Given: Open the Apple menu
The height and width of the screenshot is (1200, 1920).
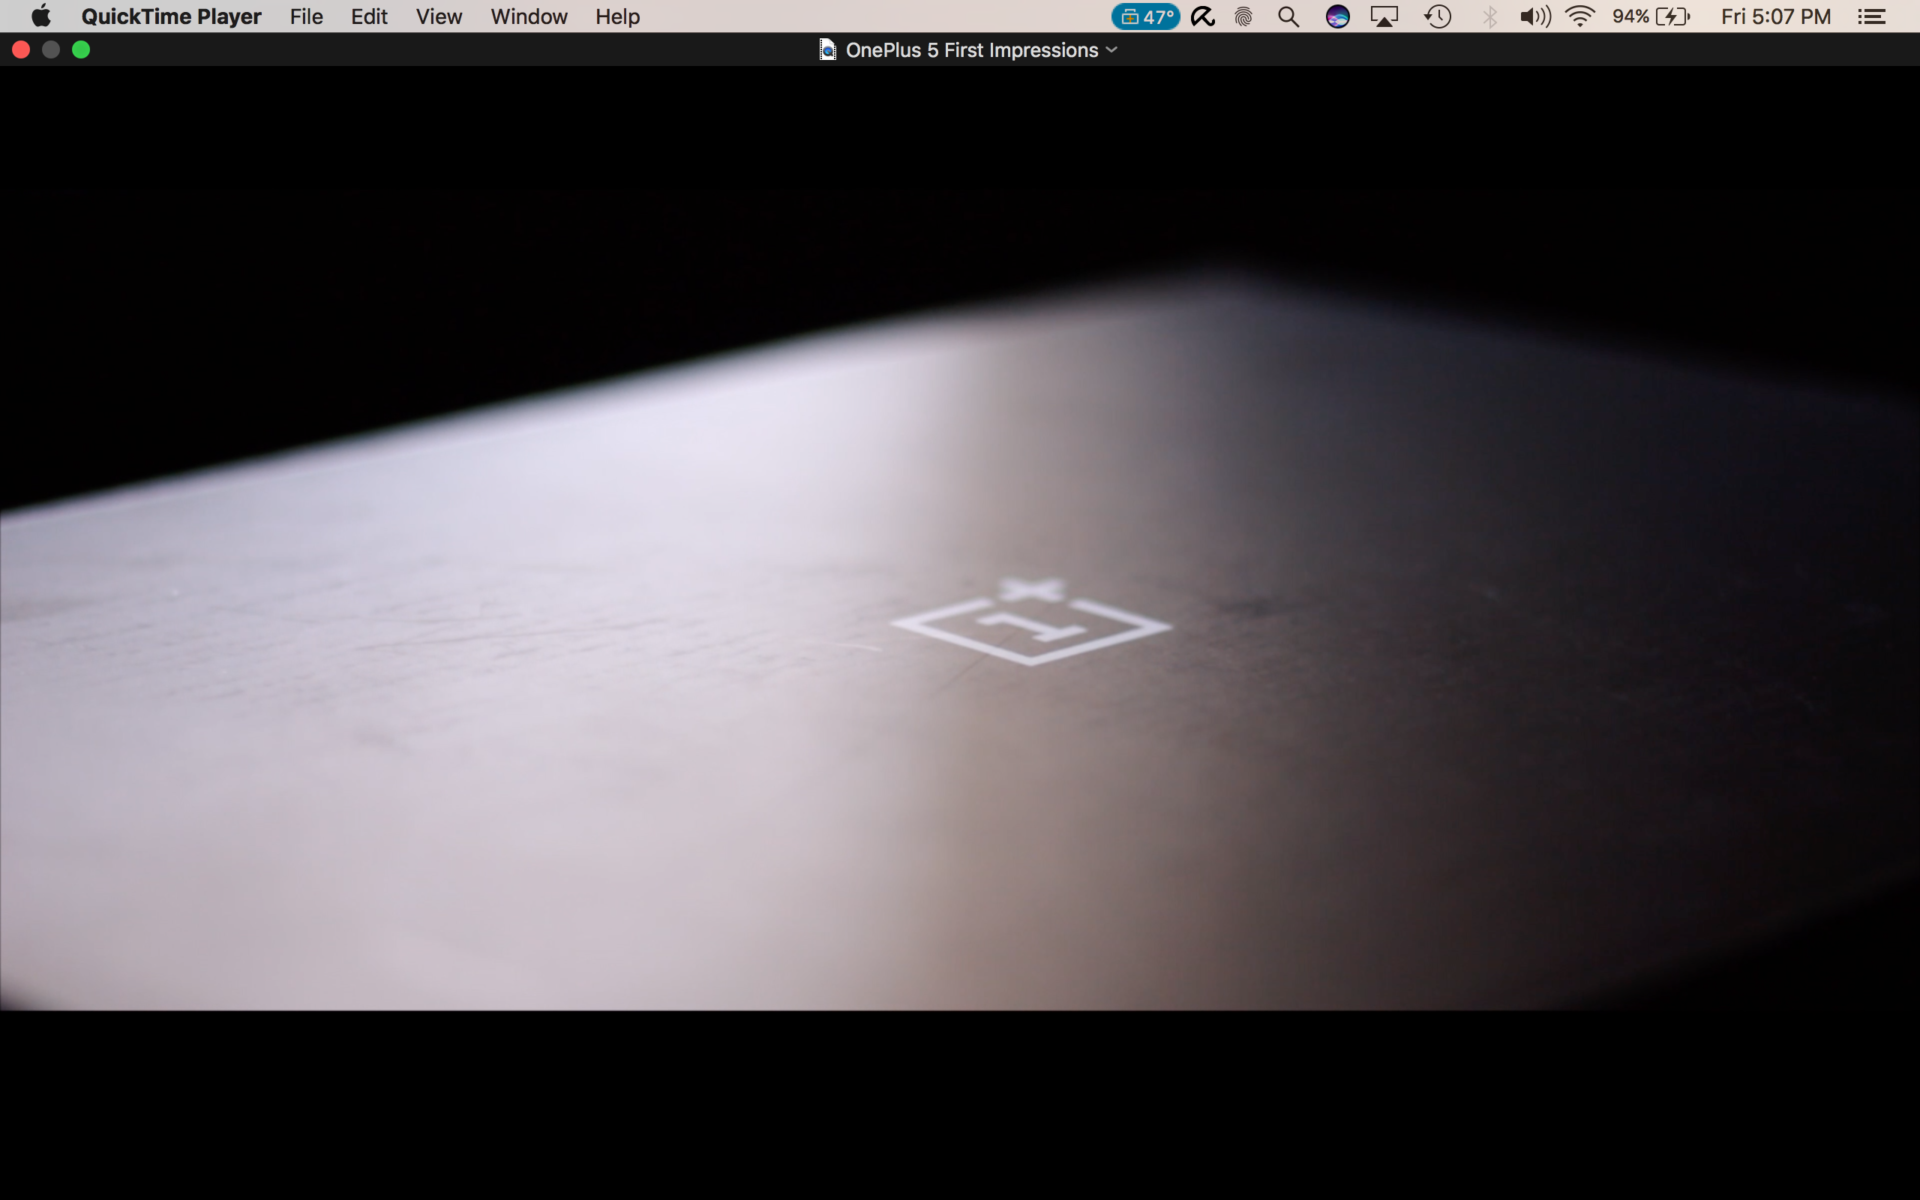Looking at the screenshot, I should click(41, 16).
